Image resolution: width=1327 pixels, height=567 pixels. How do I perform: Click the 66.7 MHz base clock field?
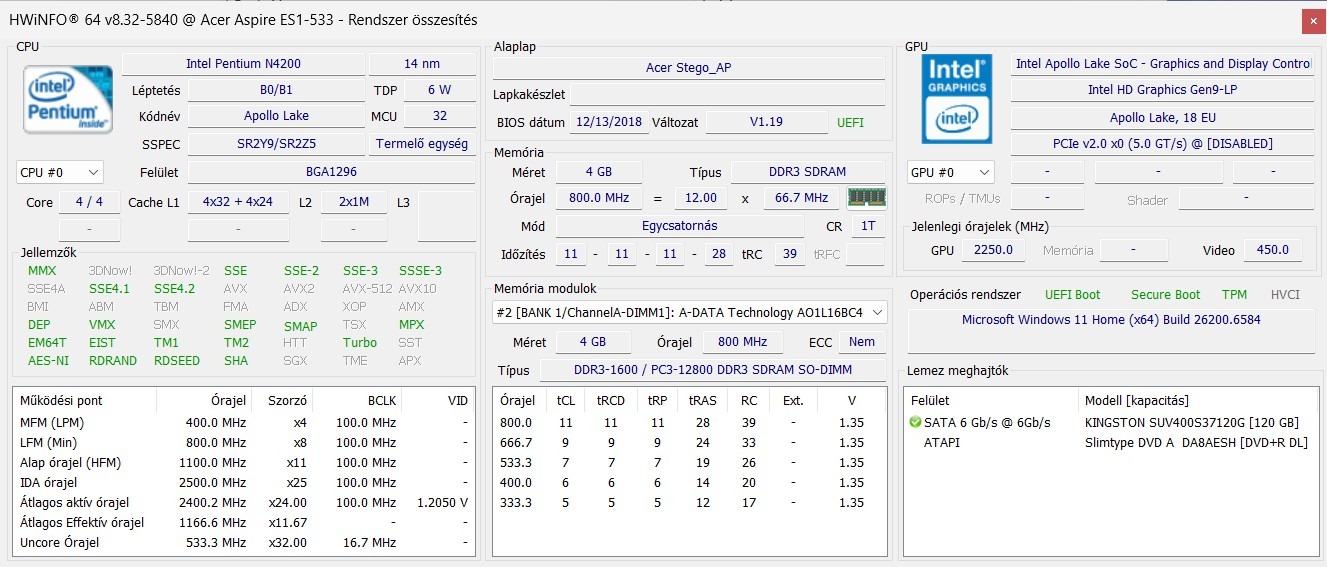[802, 198]
